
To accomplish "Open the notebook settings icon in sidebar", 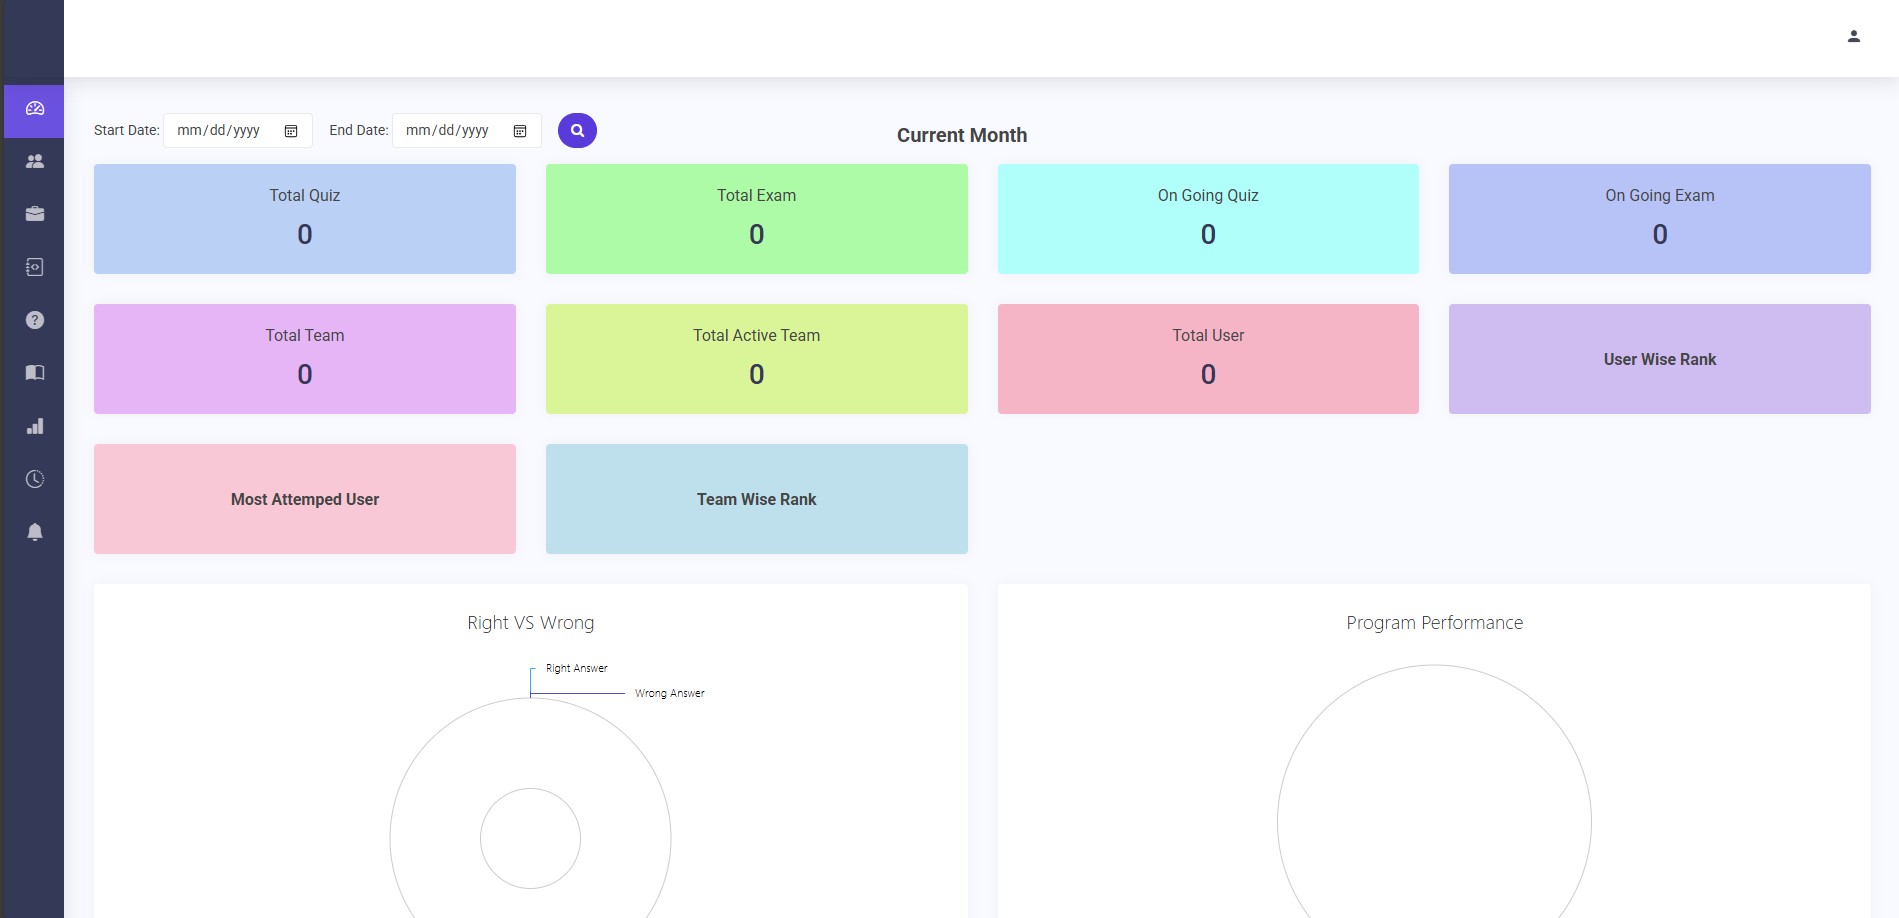I will (35, 267).
